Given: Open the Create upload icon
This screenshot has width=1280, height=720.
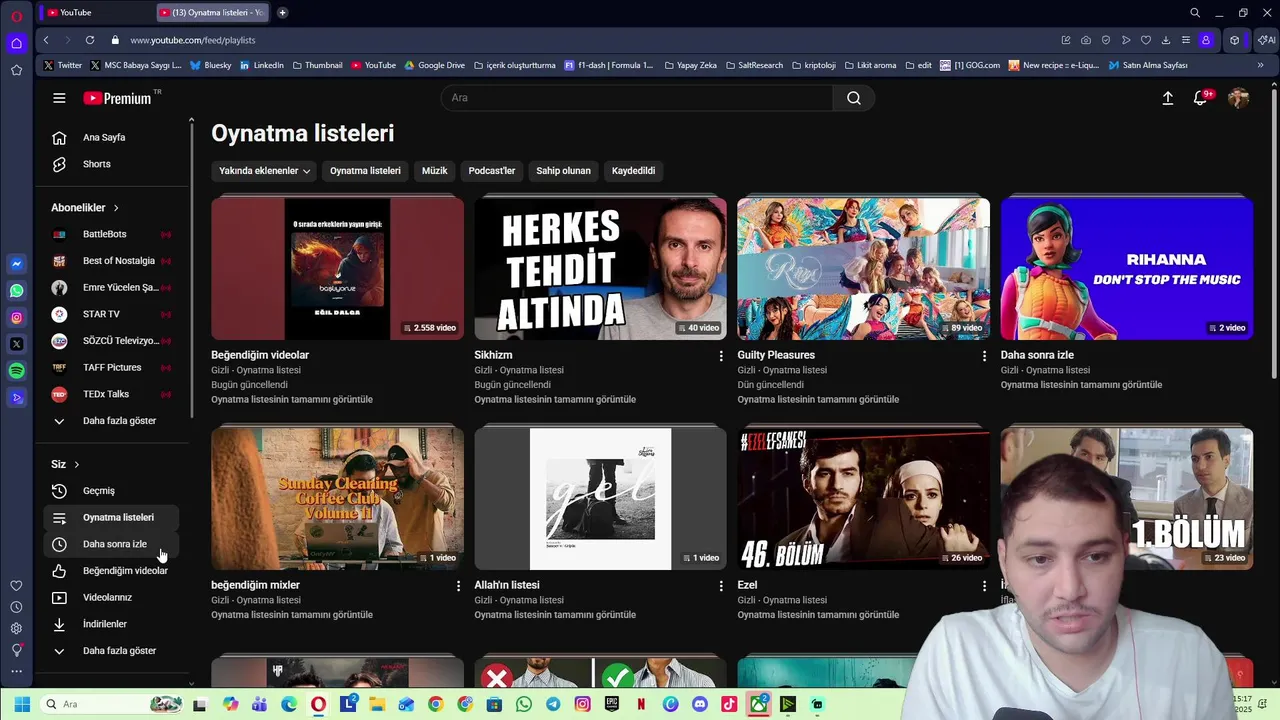Looking at the screenshot, I should 1167,98.
